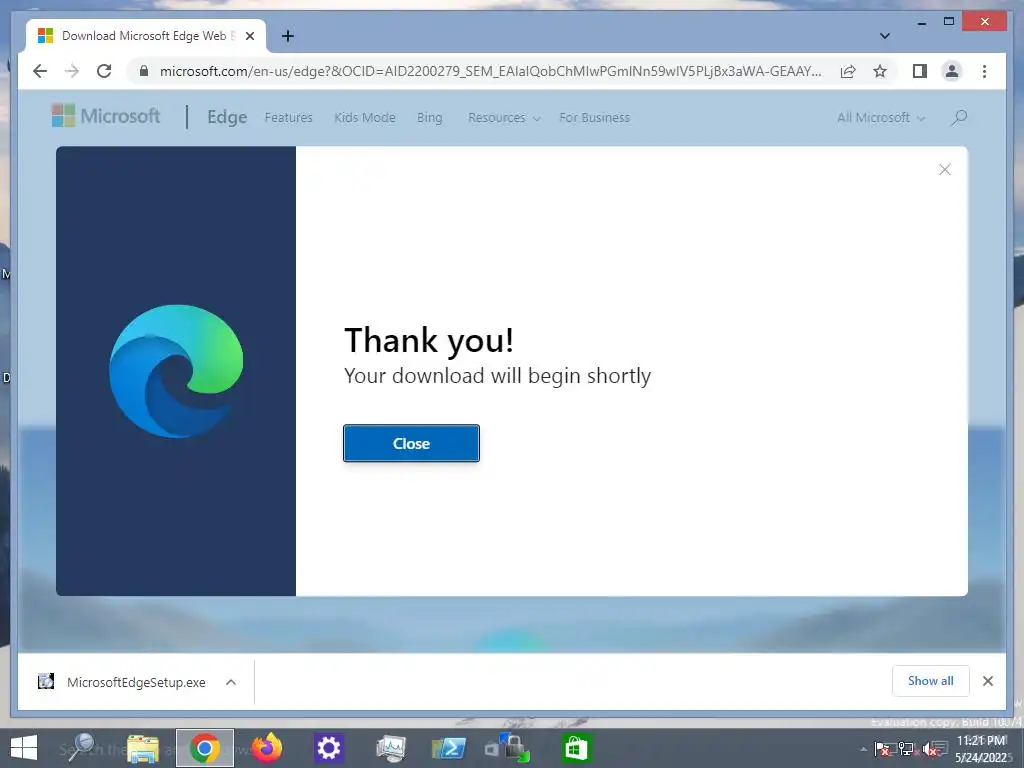Viewport: 1024px width, 768px height.
Task: Click the Edge logo image
Action: 176,371
